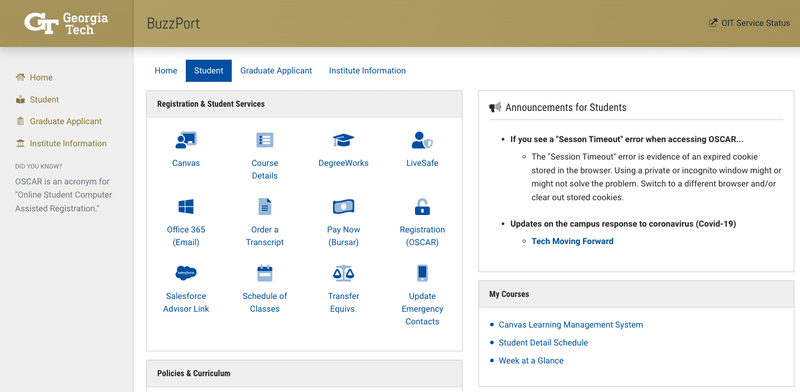This screenshot has height=392, width=800.
Task: Open the Salesforce cloud icon
Action: (186, 273)
